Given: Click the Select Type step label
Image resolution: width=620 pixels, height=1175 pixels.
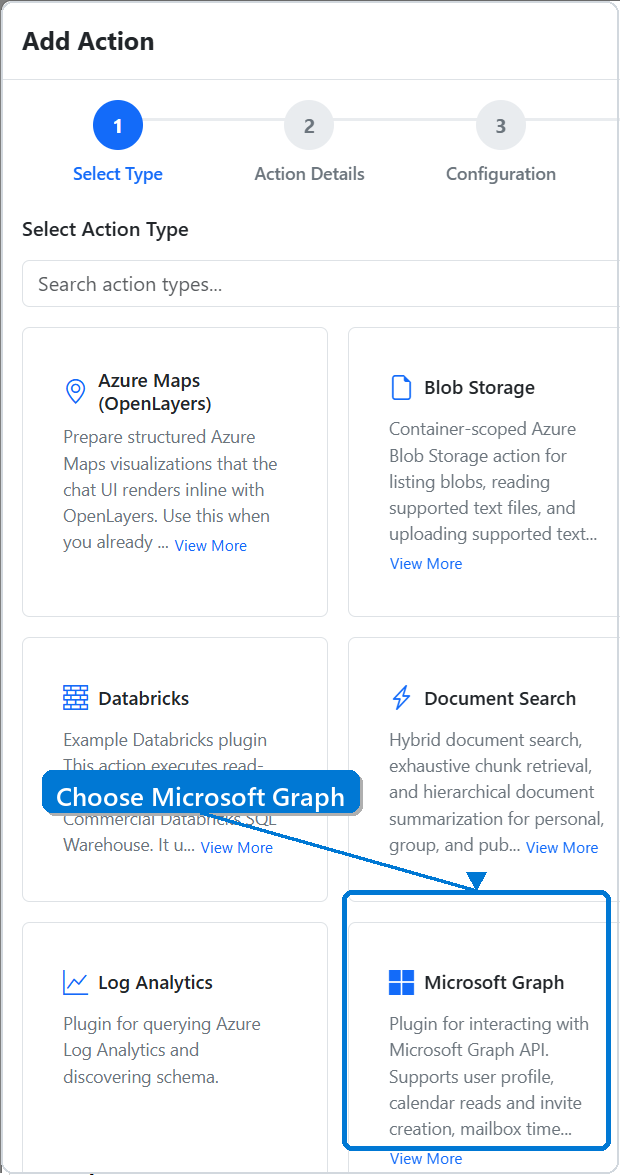Looking at the screenshot, I should pos(118,174).
